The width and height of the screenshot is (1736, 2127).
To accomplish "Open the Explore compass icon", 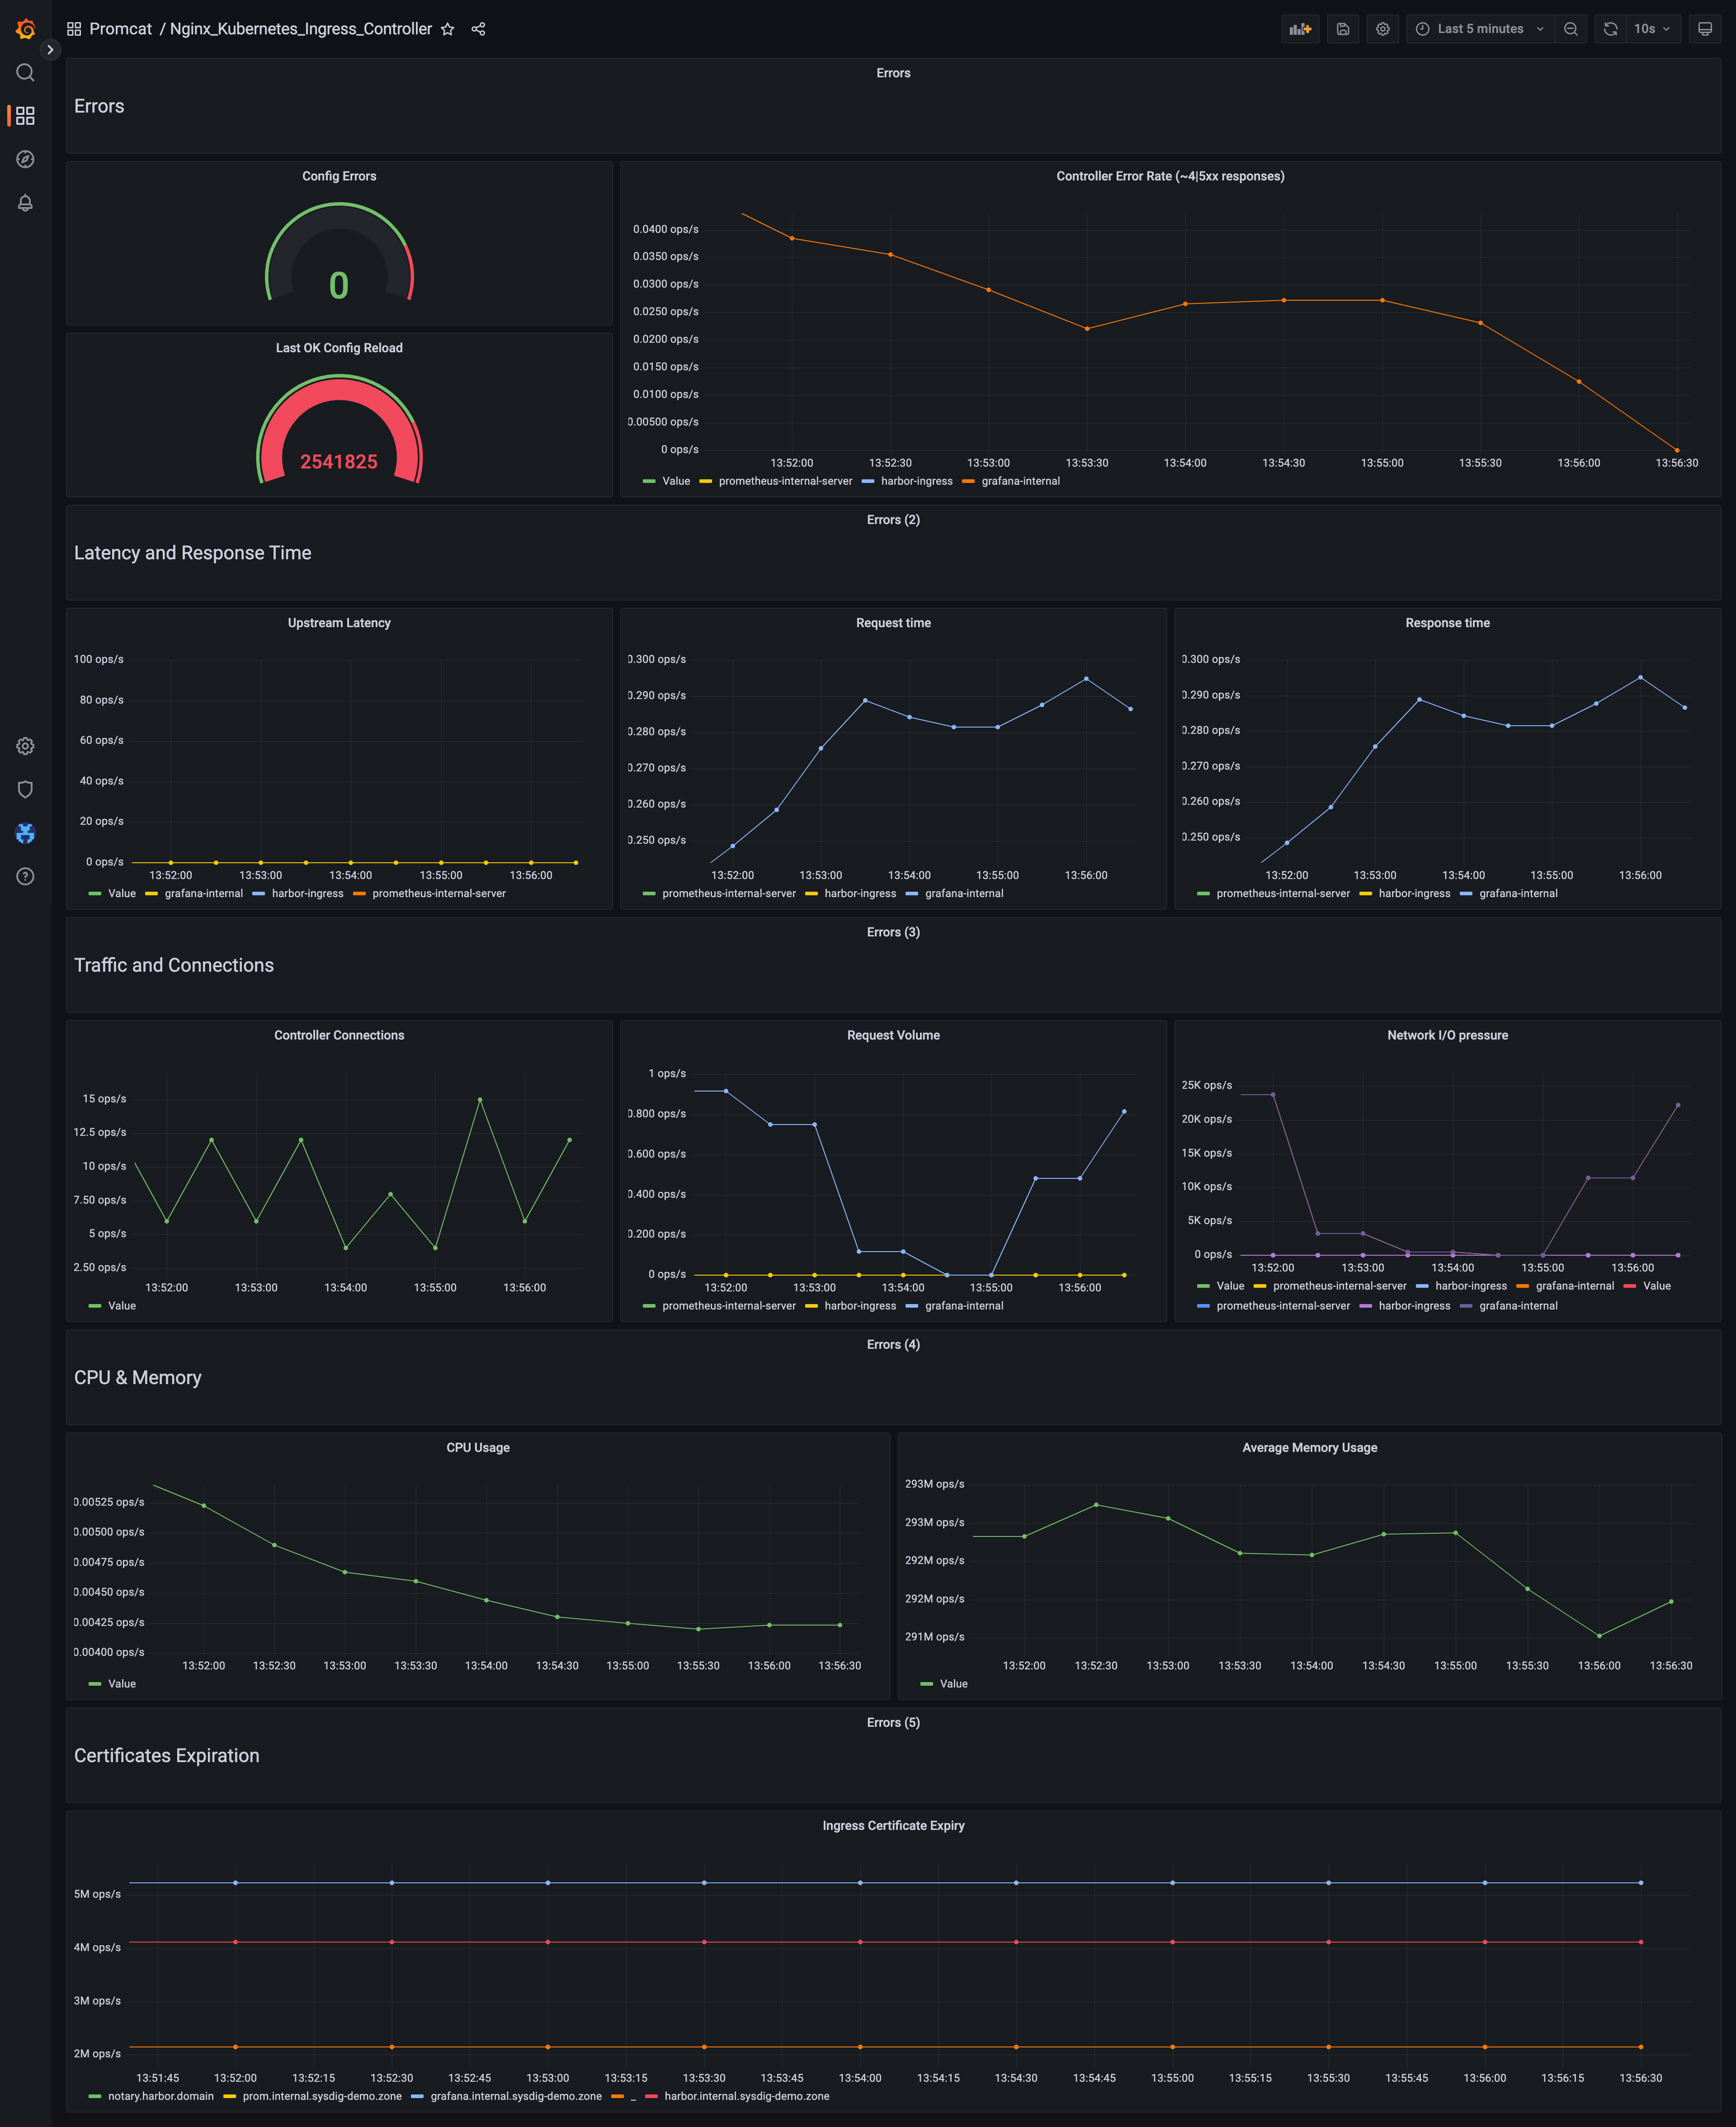I will (25, 159).
